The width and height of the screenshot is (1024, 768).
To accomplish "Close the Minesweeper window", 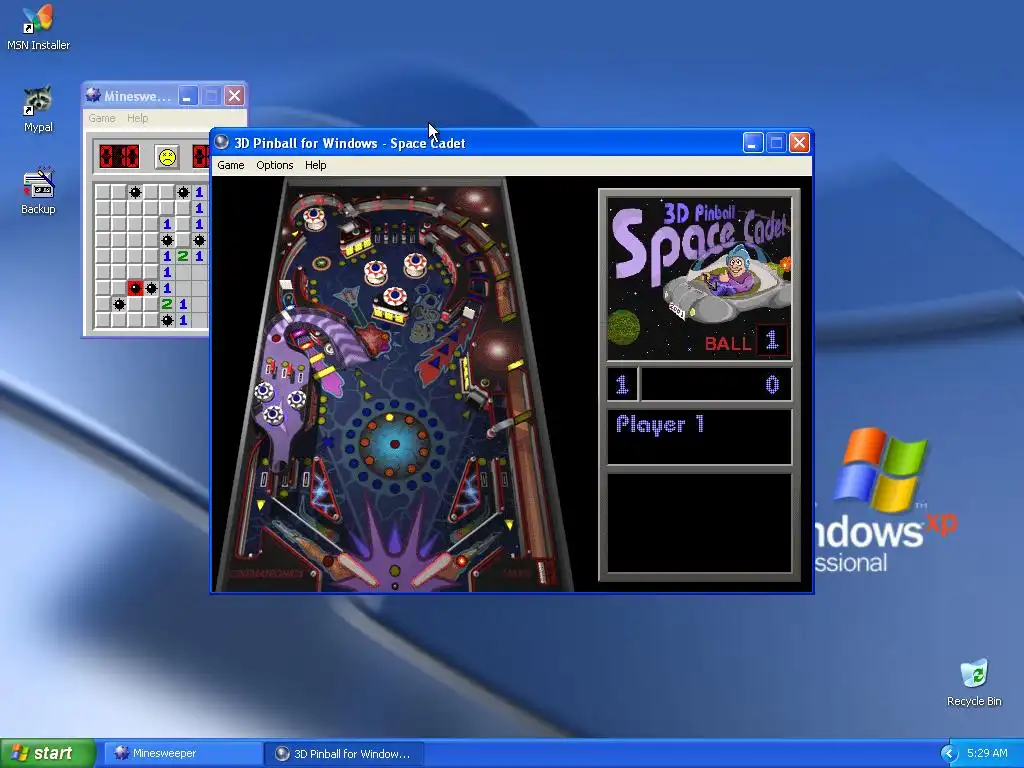I will pyautogui.click(x=234, y=96).
